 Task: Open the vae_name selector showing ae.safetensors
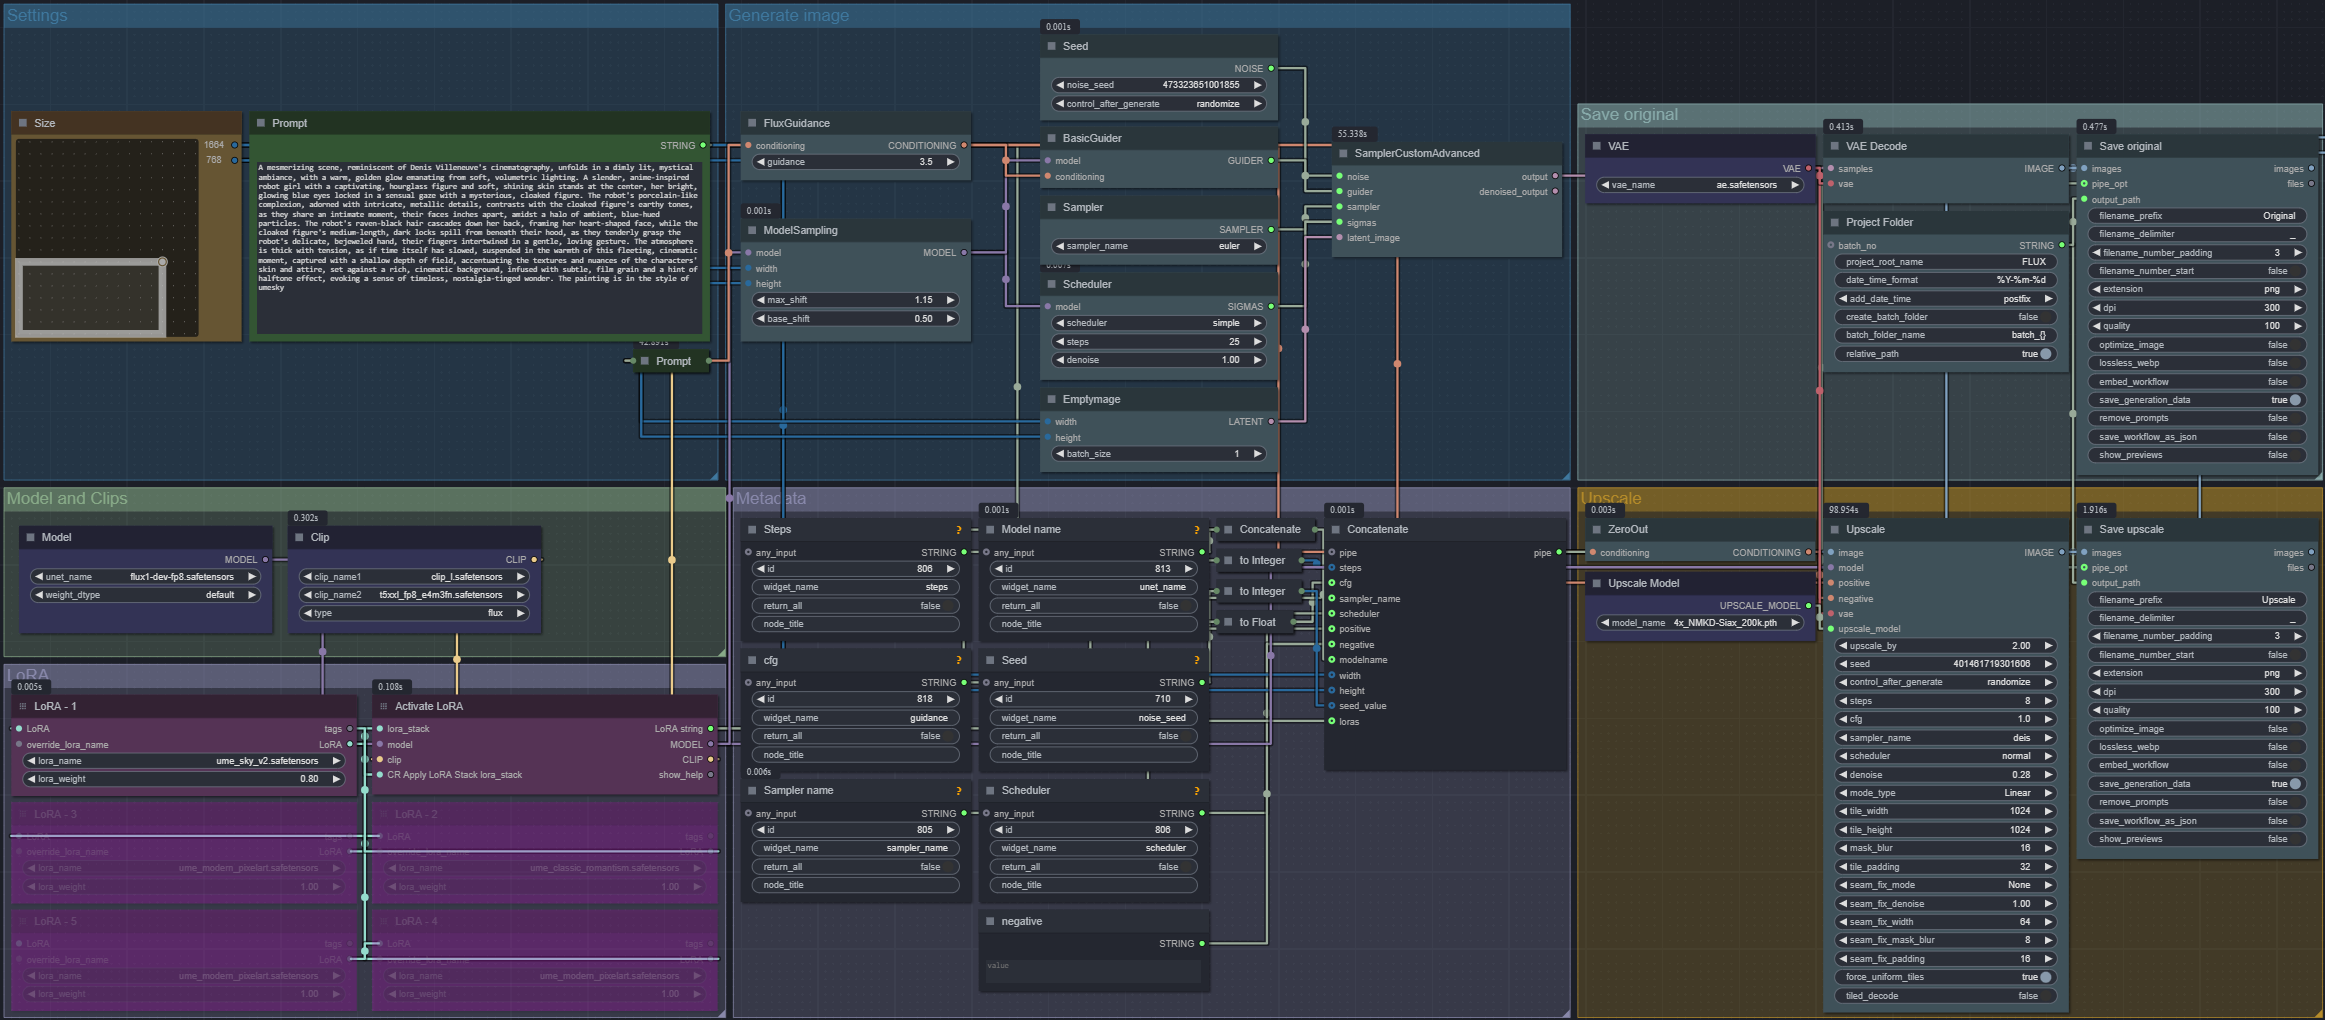click(x=1700, y=185)
